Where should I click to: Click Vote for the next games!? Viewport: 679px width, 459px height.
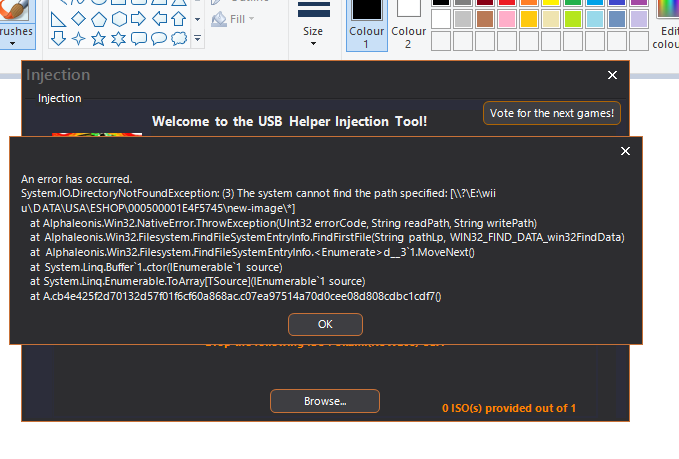(x=552, y=113)
